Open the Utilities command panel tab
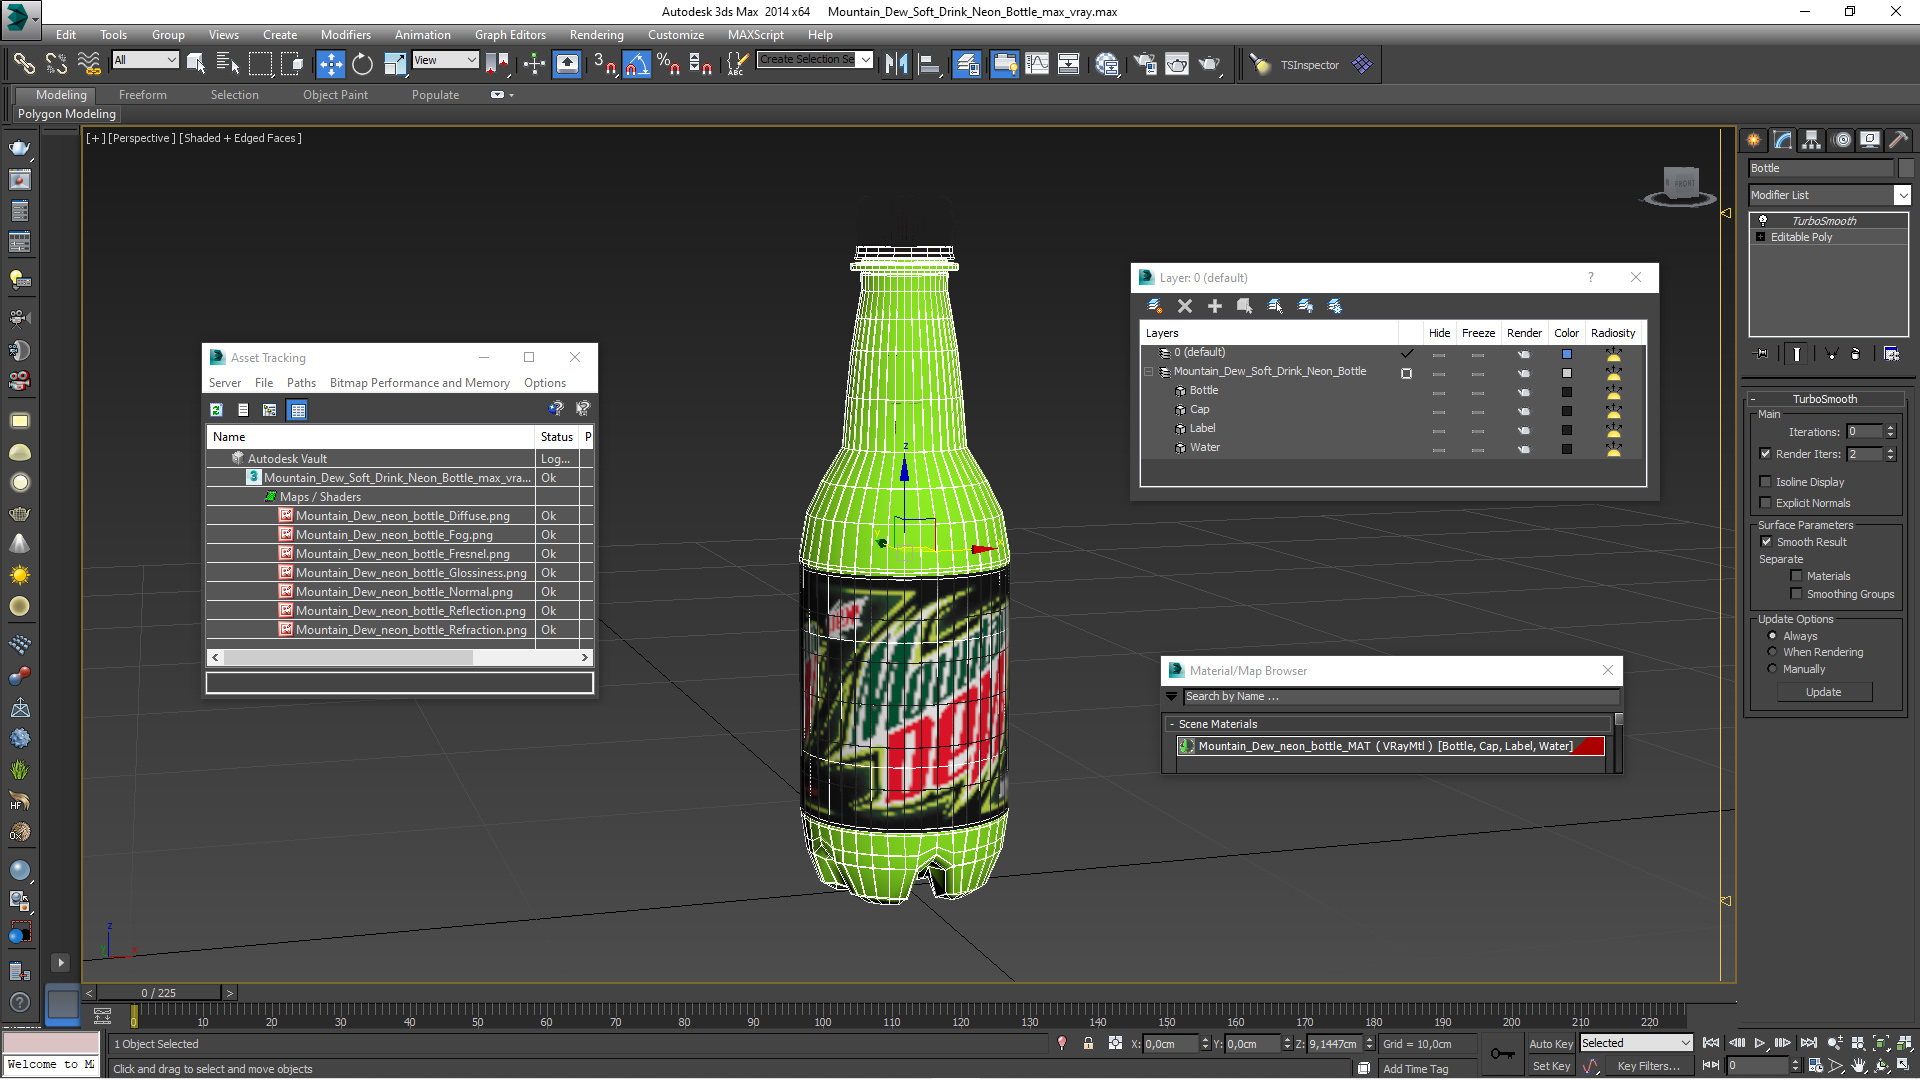 coord(1899,140)
